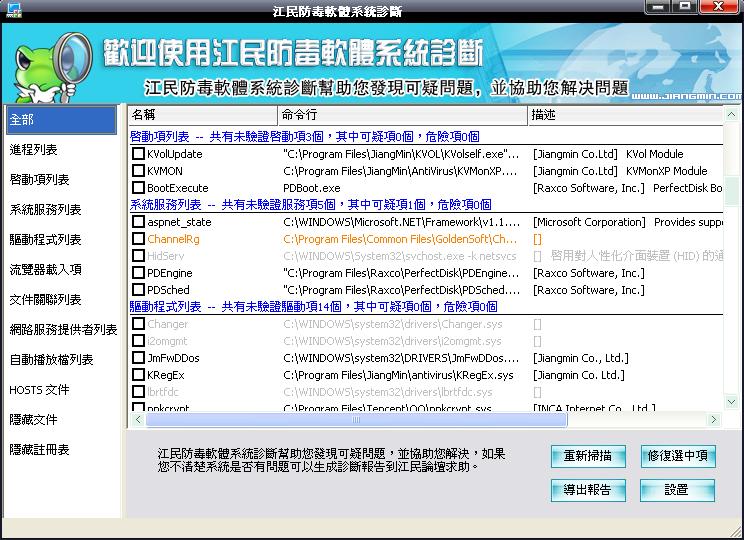Check the HidServ checkbox
Screen dimensions: 744x540
coord(138,256)
